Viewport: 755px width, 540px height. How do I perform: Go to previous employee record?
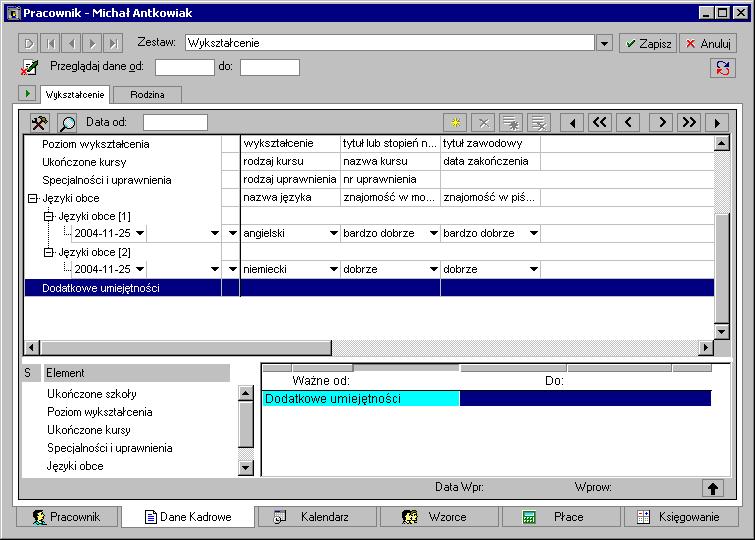click(x=71, y=43)
